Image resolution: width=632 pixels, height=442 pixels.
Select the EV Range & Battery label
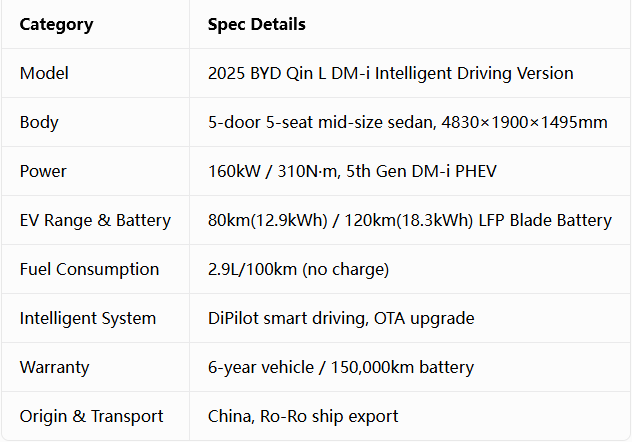click(95, 220)
